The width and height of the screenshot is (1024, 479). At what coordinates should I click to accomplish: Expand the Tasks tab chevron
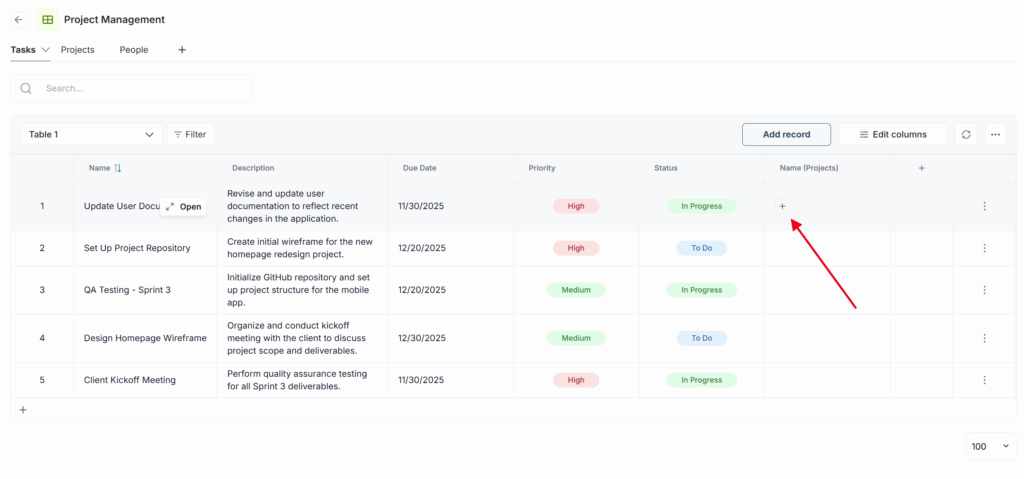pos(46,49)
